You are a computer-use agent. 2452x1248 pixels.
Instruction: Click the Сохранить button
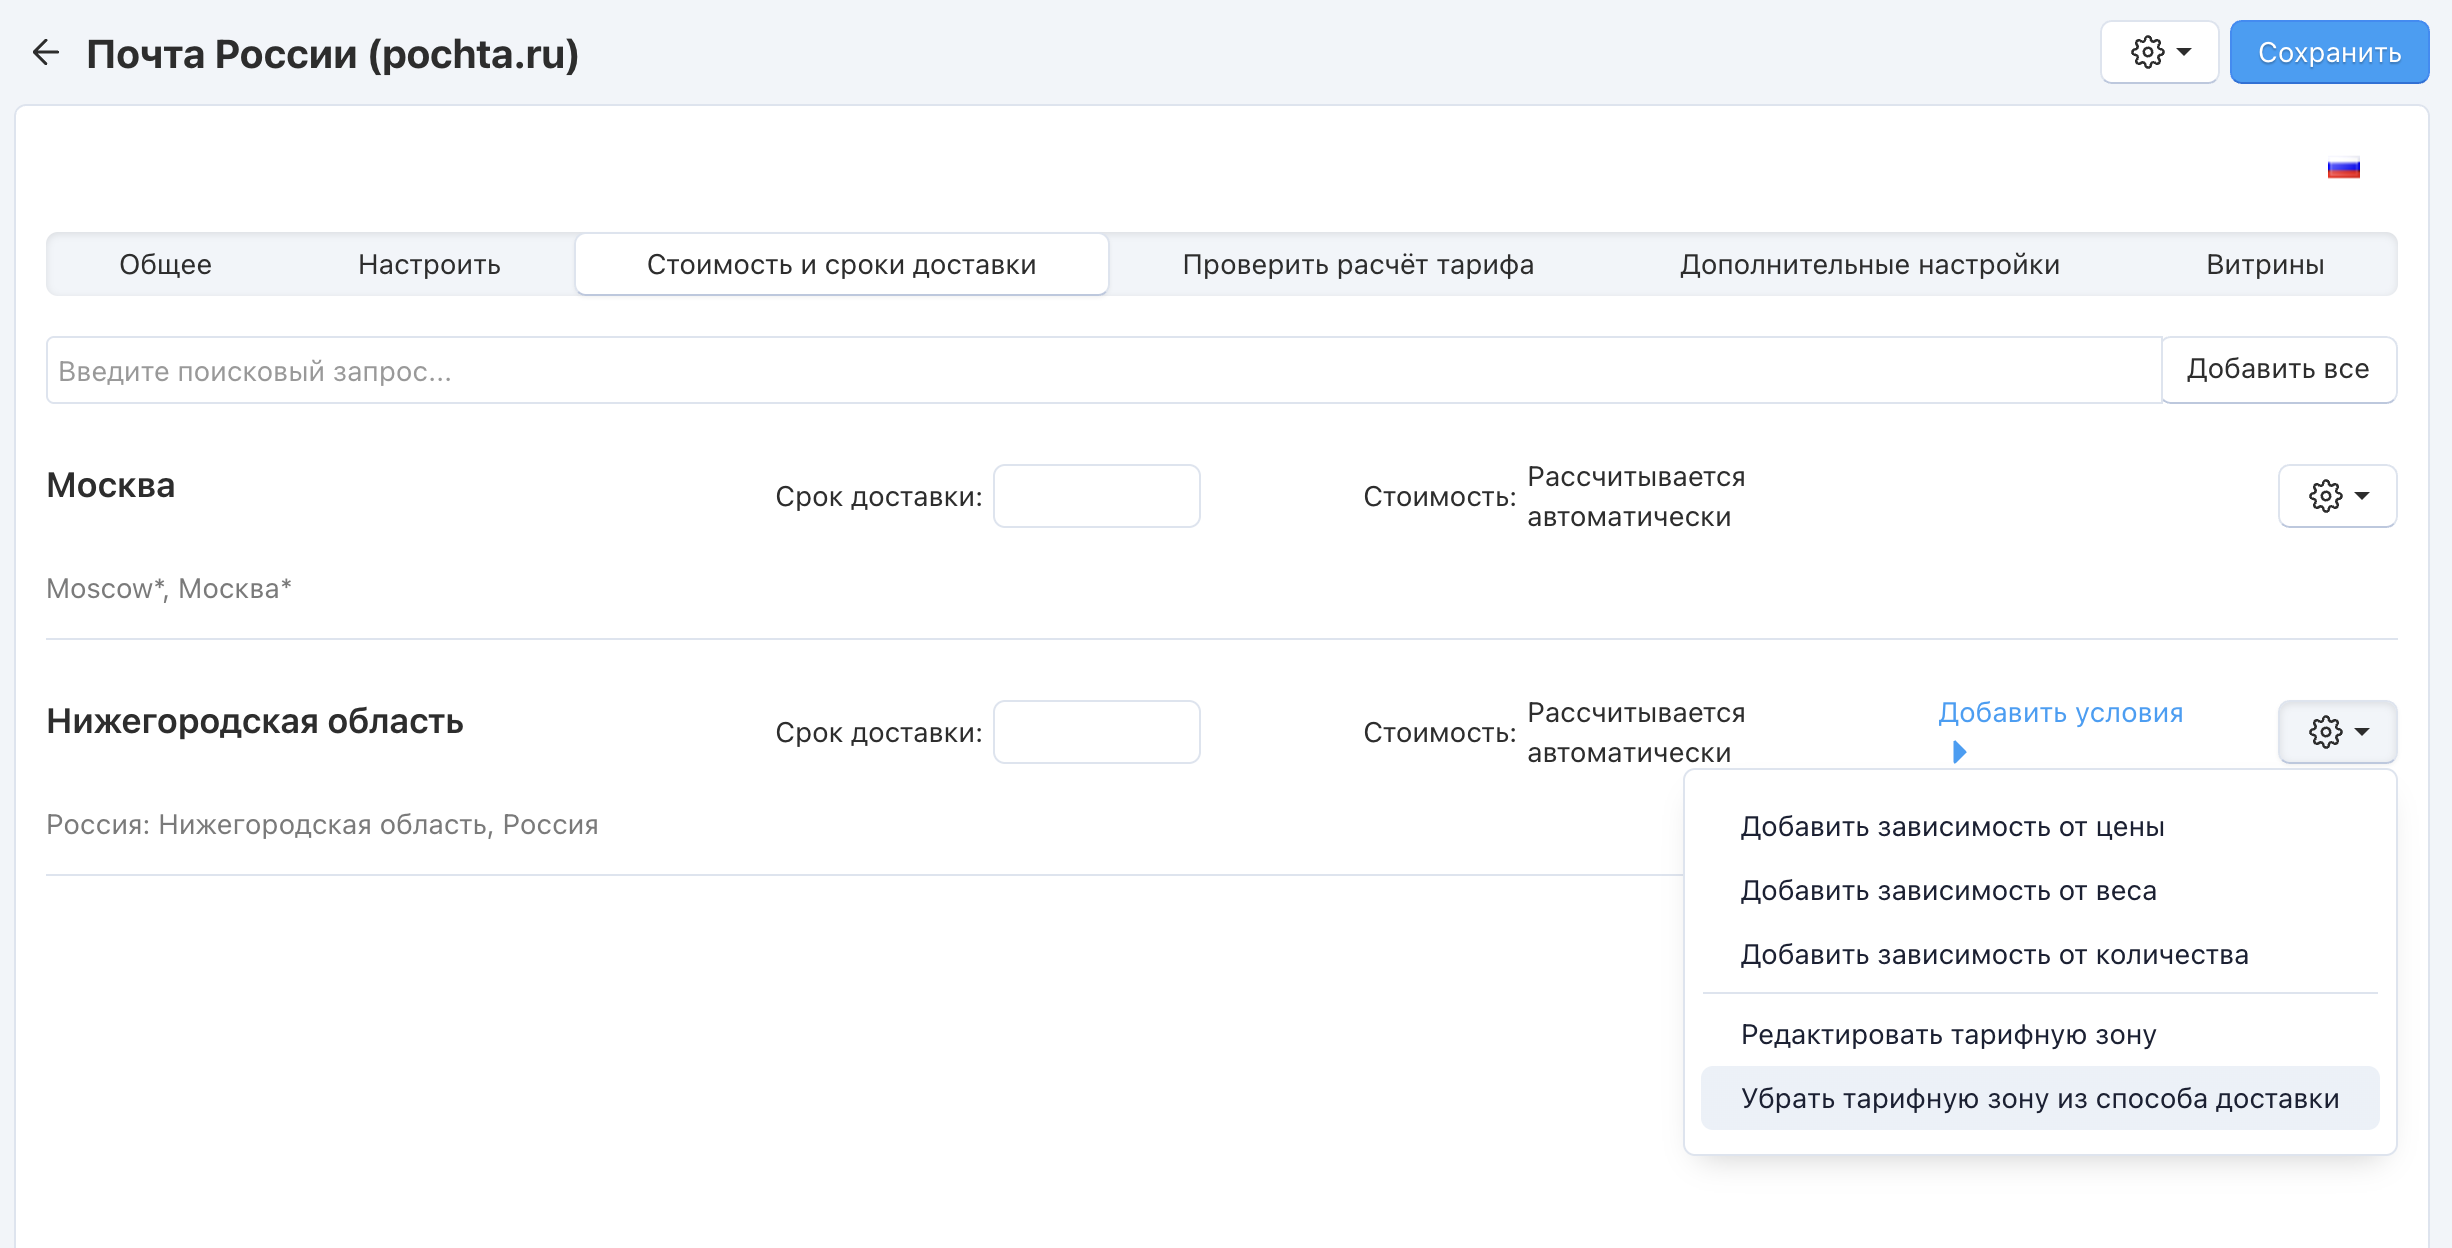(x=2328, y=52)
